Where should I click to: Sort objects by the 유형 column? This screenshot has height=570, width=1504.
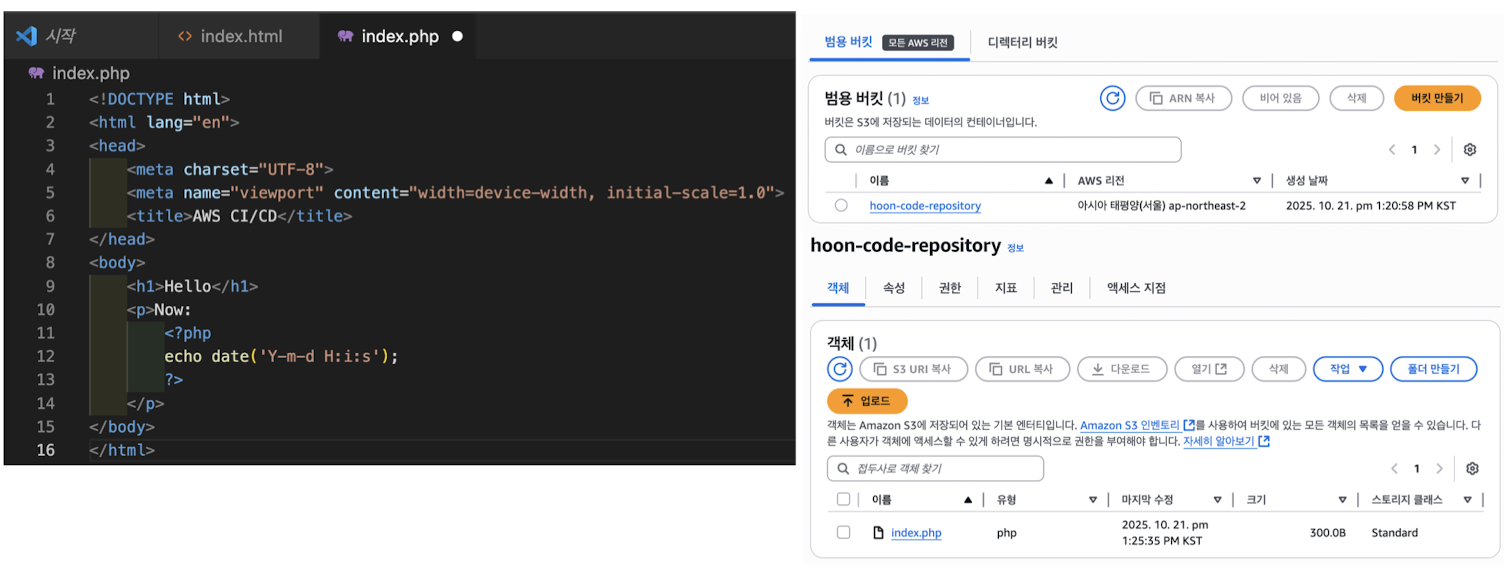pyautogui.click(x=1091, y=499)
